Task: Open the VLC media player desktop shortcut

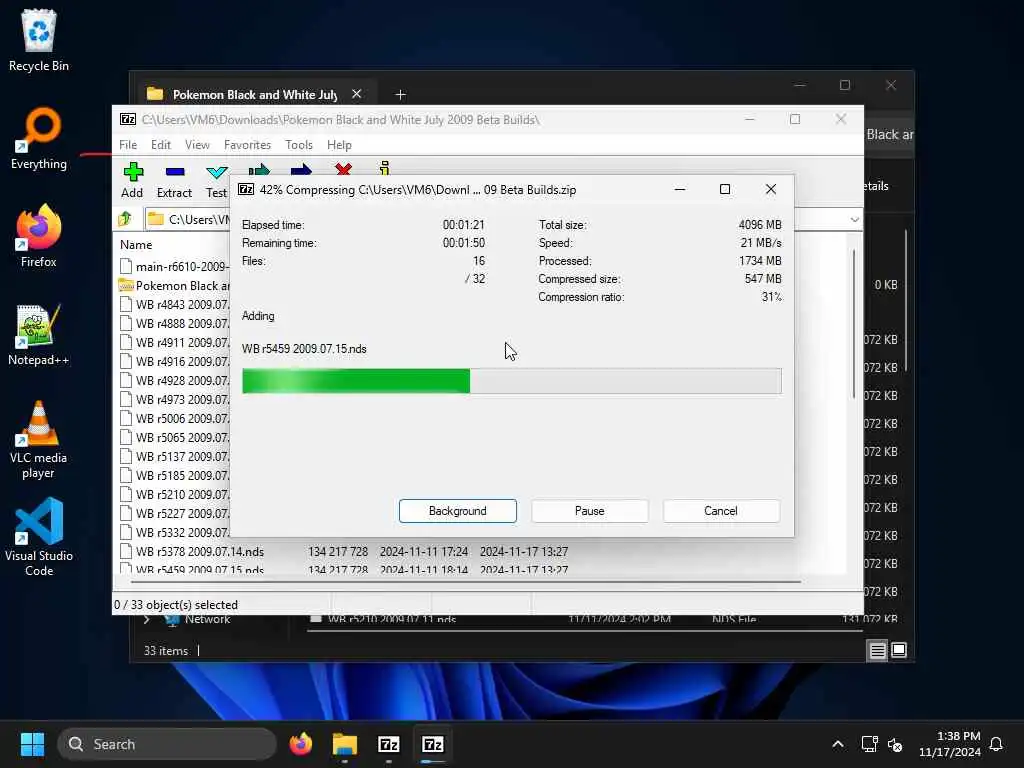Action: click(x=39, y=440)
